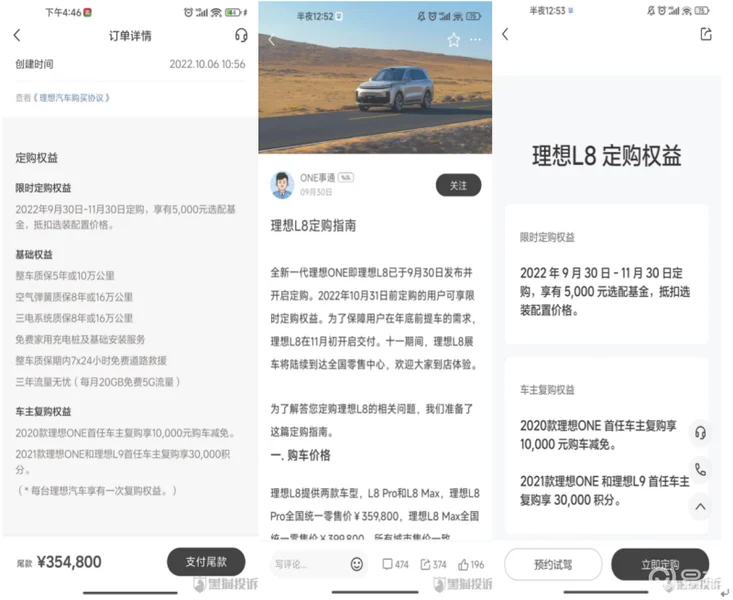Tap the 关注 follow button for ONE事通

click(458, 185)
